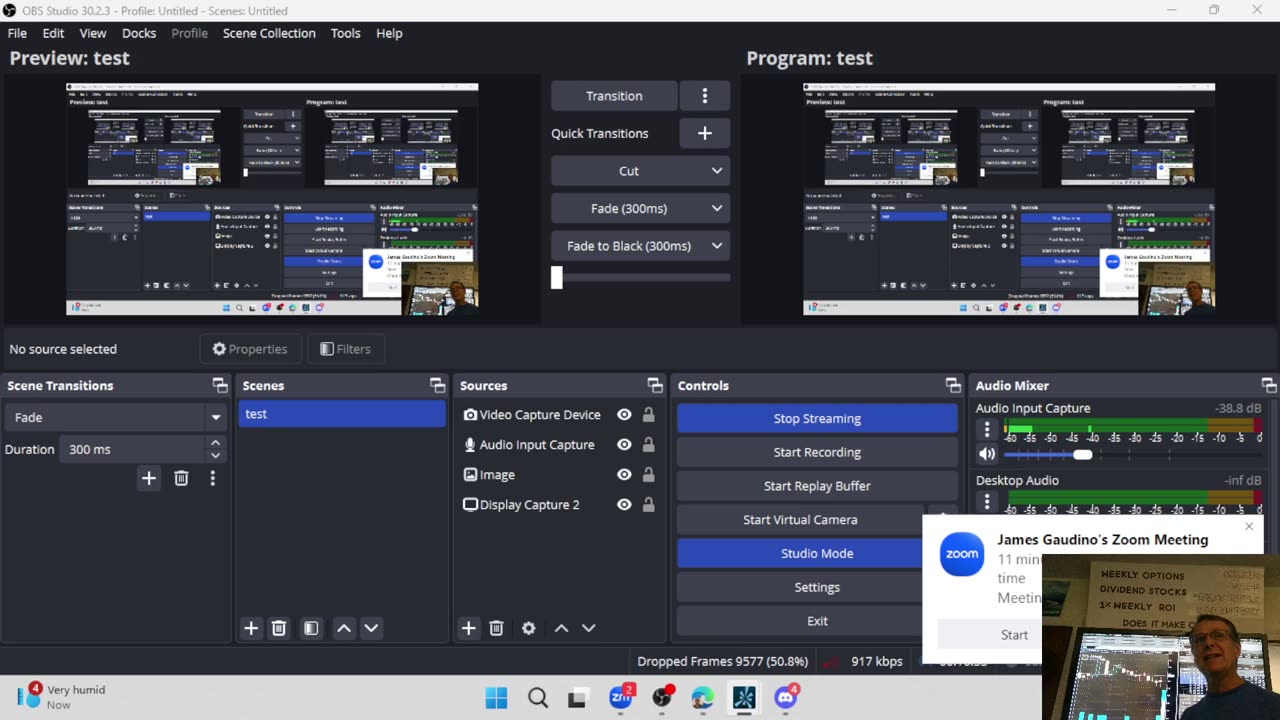Viewport: 1280px width, 720px height.
Task: Hide the Audio Input Capture source
Action: click(624, 445)
